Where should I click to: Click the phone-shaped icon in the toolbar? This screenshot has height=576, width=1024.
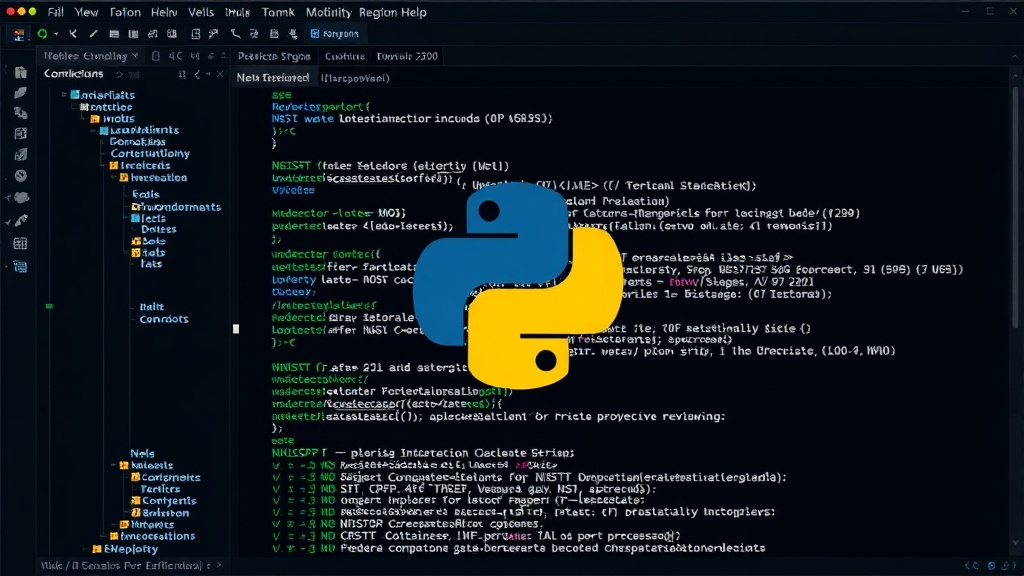[x=235, y=33]
